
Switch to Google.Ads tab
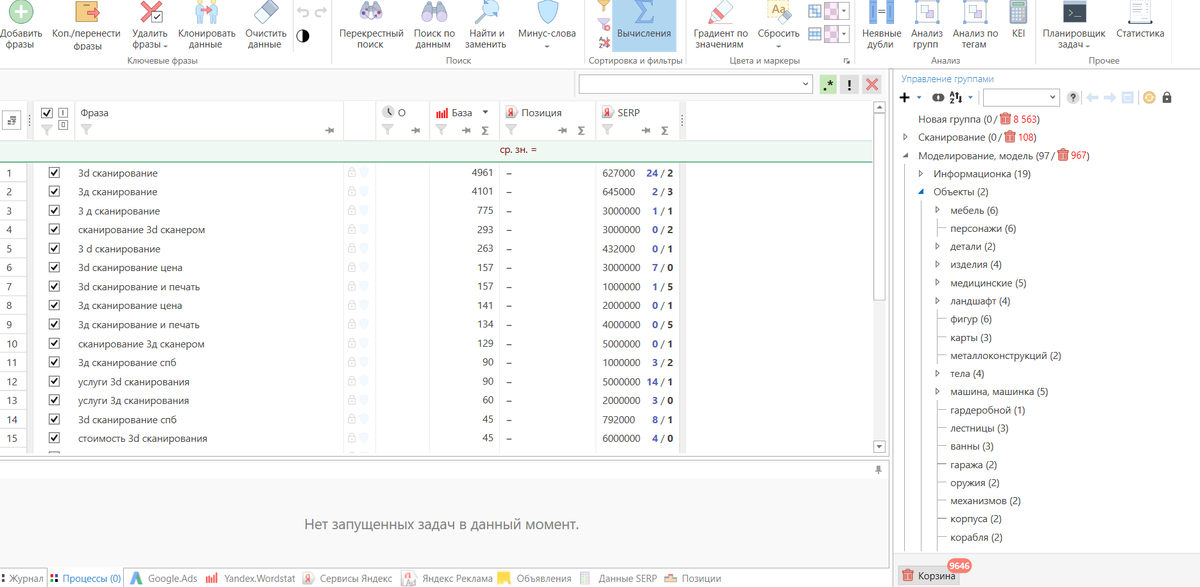[163, 578]
